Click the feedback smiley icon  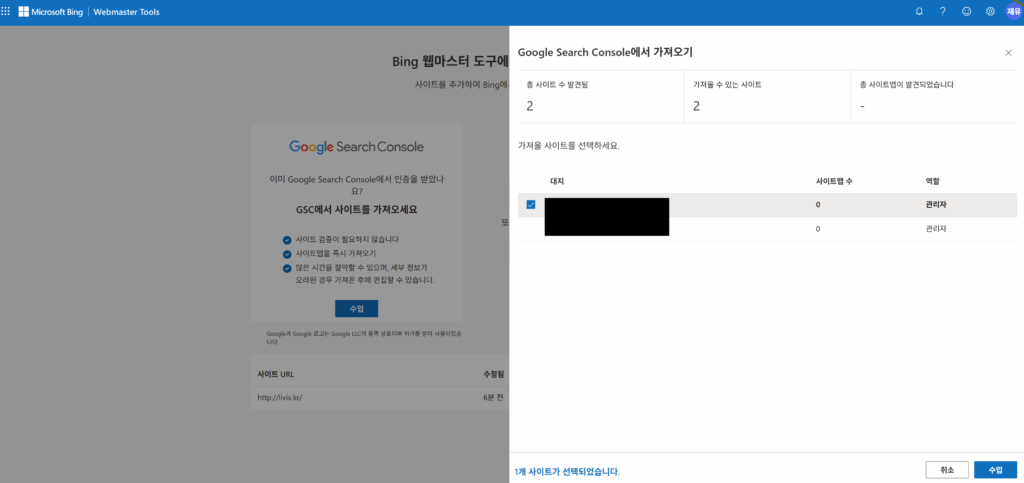click(967, 12)
